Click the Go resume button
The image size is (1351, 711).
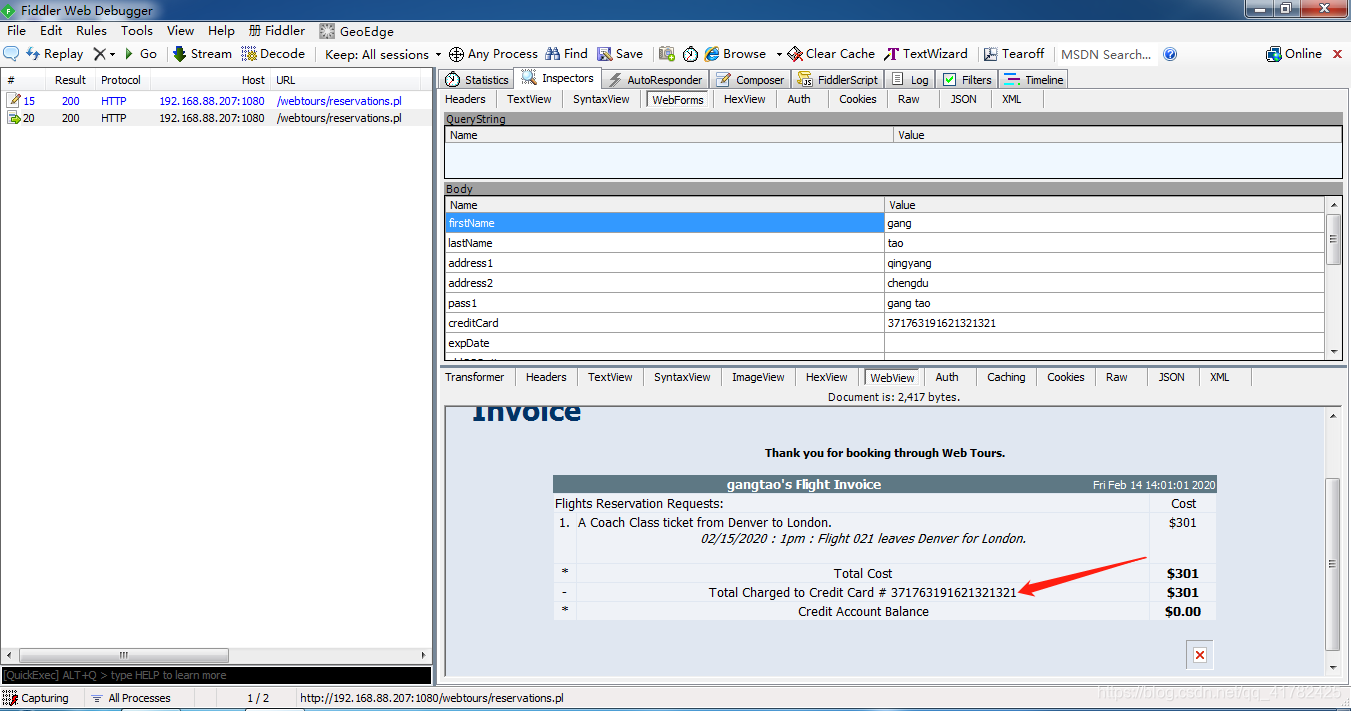[x=141, y=54]
